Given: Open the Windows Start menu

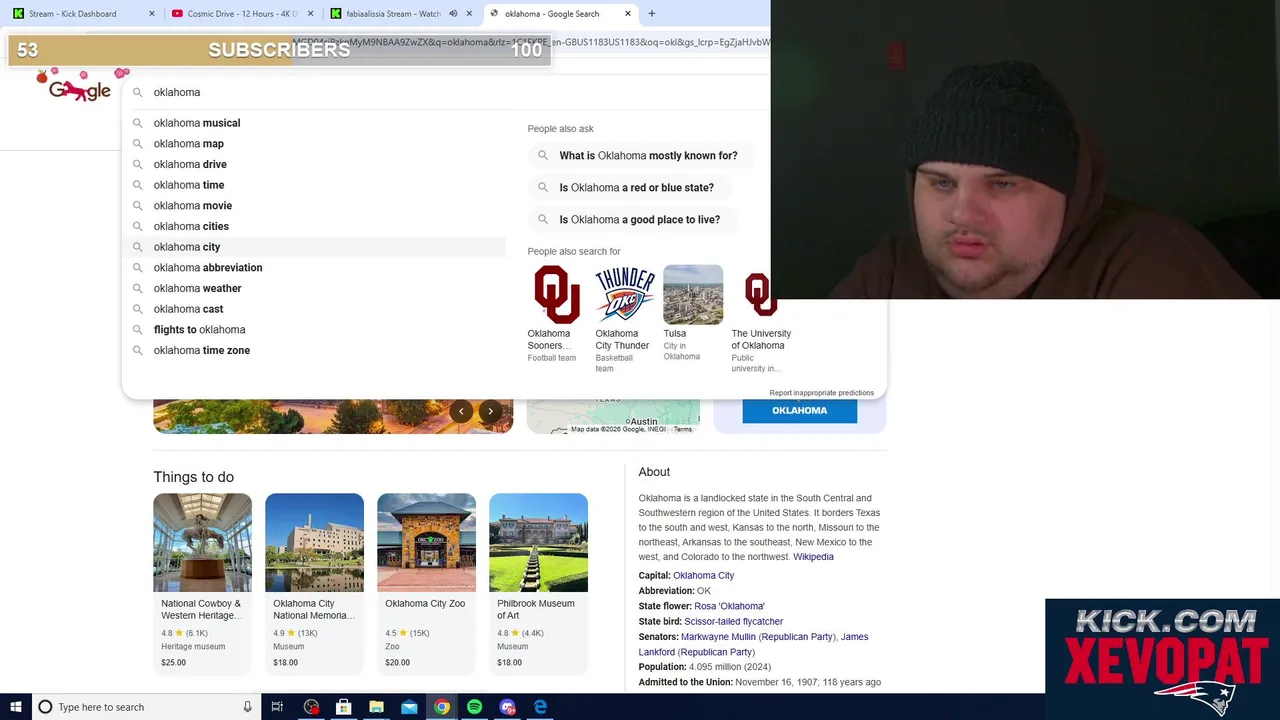Looking at the screenshot, I should (x=15, y=707).
